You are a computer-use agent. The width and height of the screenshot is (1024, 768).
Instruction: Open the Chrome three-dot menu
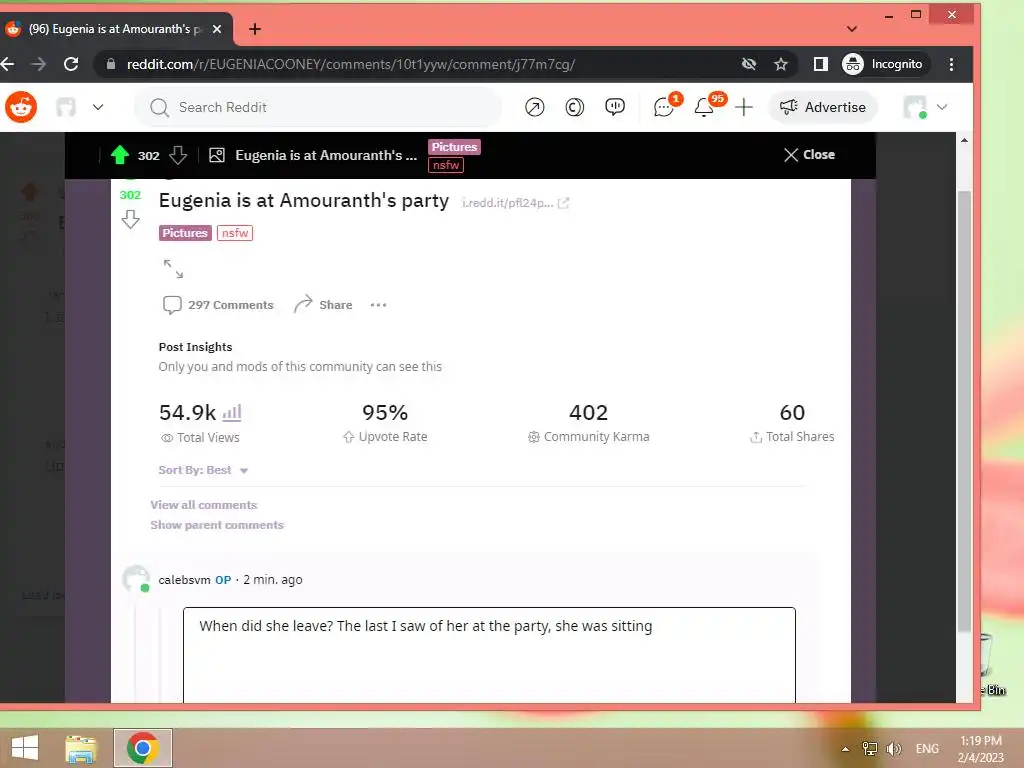point(951,64)
